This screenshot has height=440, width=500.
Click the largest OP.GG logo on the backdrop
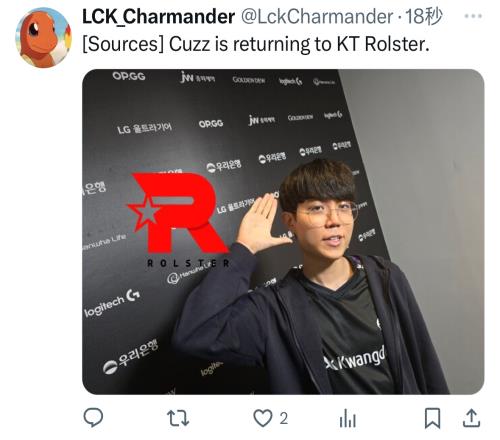click(129, 76)
